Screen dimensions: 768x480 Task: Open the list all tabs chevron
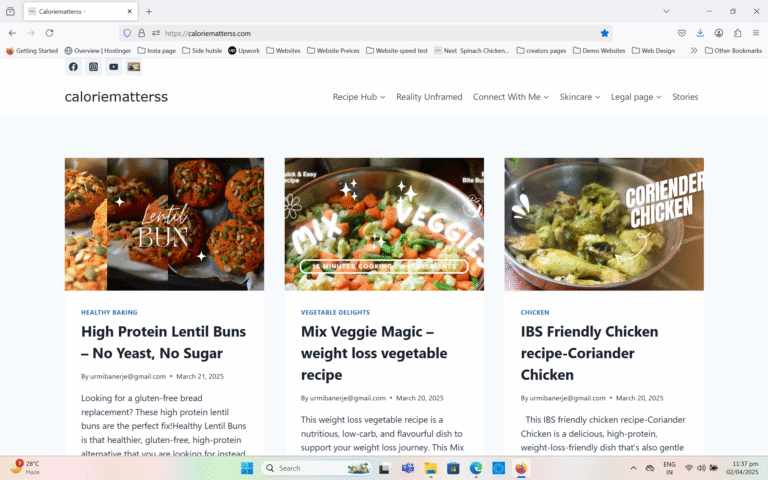tap(666, 11)
